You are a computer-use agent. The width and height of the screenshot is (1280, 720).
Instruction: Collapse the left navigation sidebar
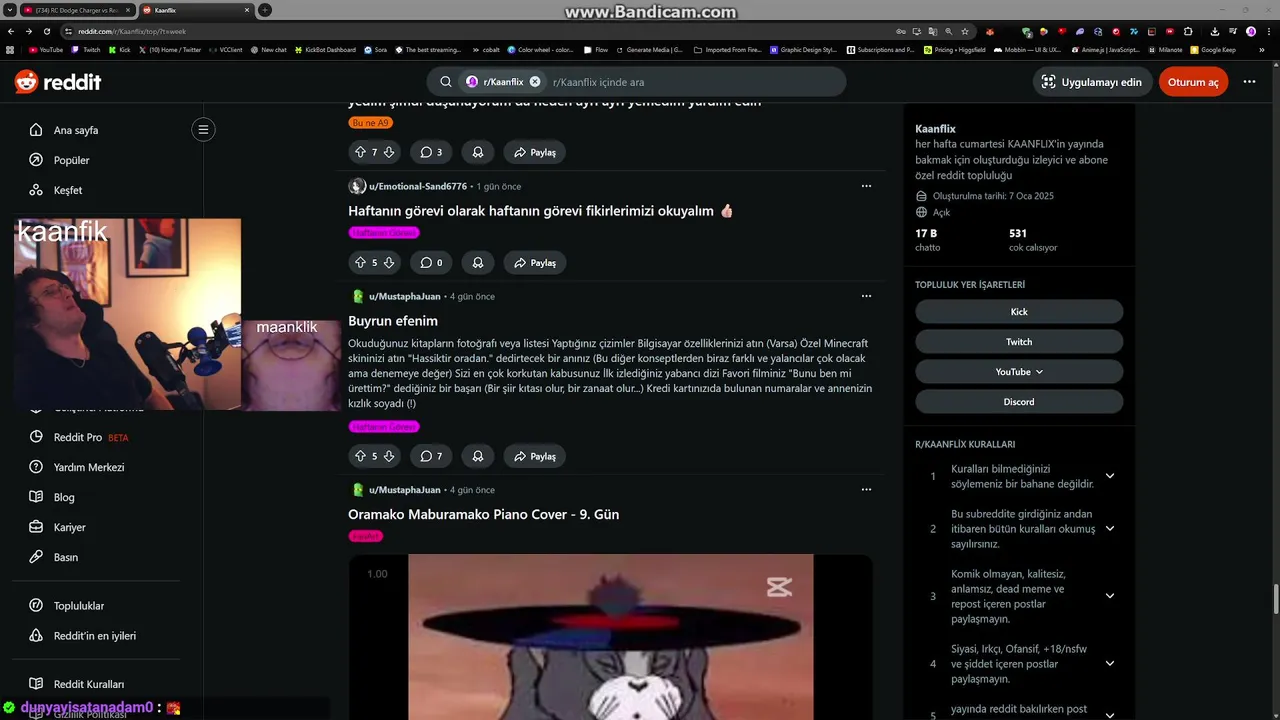pyautogui.click(x=203, y=129)
